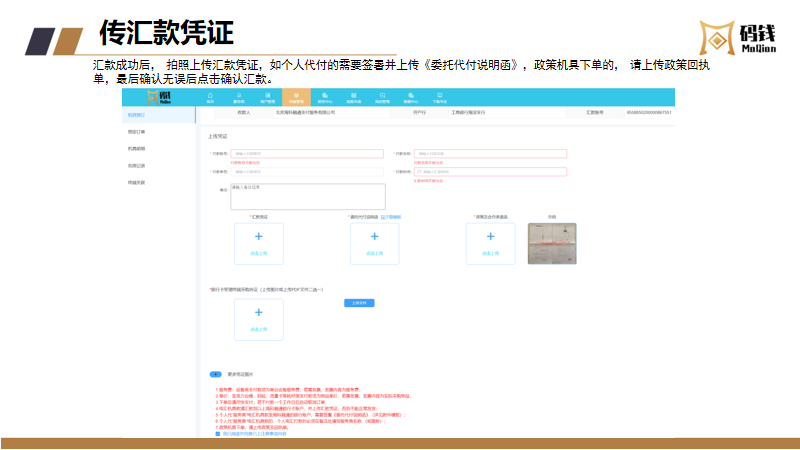Click the home icon in the top navigation

210,96
